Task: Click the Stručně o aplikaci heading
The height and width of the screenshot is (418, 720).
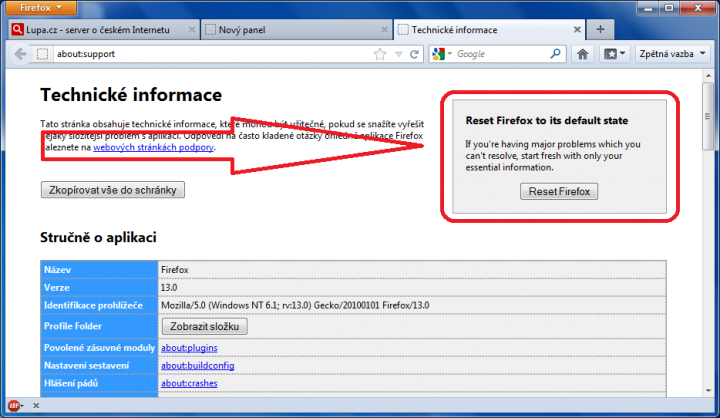Action: coord(98,237)
